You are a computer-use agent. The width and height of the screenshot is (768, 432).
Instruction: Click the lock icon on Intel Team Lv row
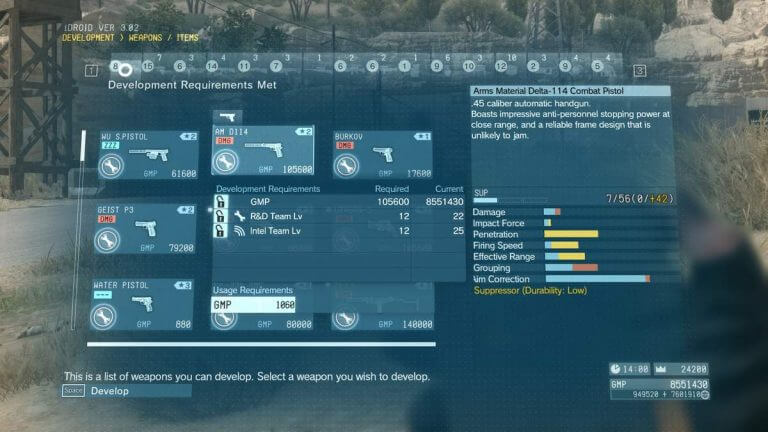click(x=220, y=231)
